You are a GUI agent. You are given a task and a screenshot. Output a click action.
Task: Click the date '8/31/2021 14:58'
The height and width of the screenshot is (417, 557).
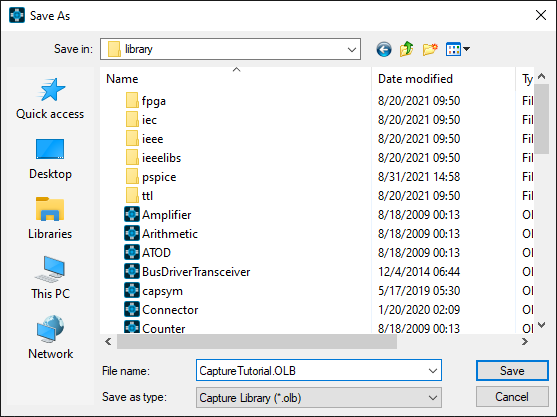click(419, 177)
